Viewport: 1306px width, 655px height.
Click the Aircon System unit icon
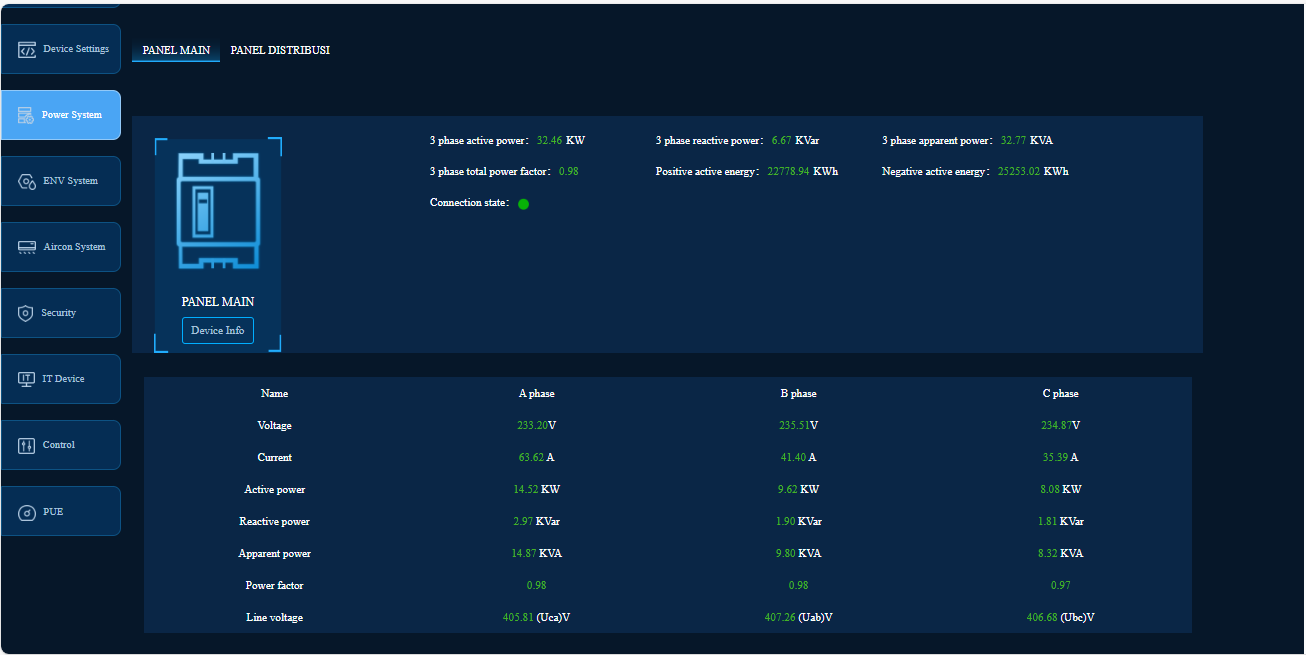[x=27, y=247]
